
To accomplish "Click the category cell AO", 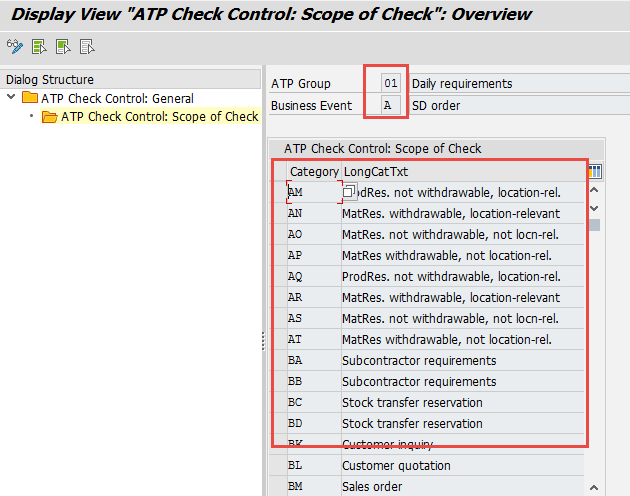I will [x=314, y=234].
